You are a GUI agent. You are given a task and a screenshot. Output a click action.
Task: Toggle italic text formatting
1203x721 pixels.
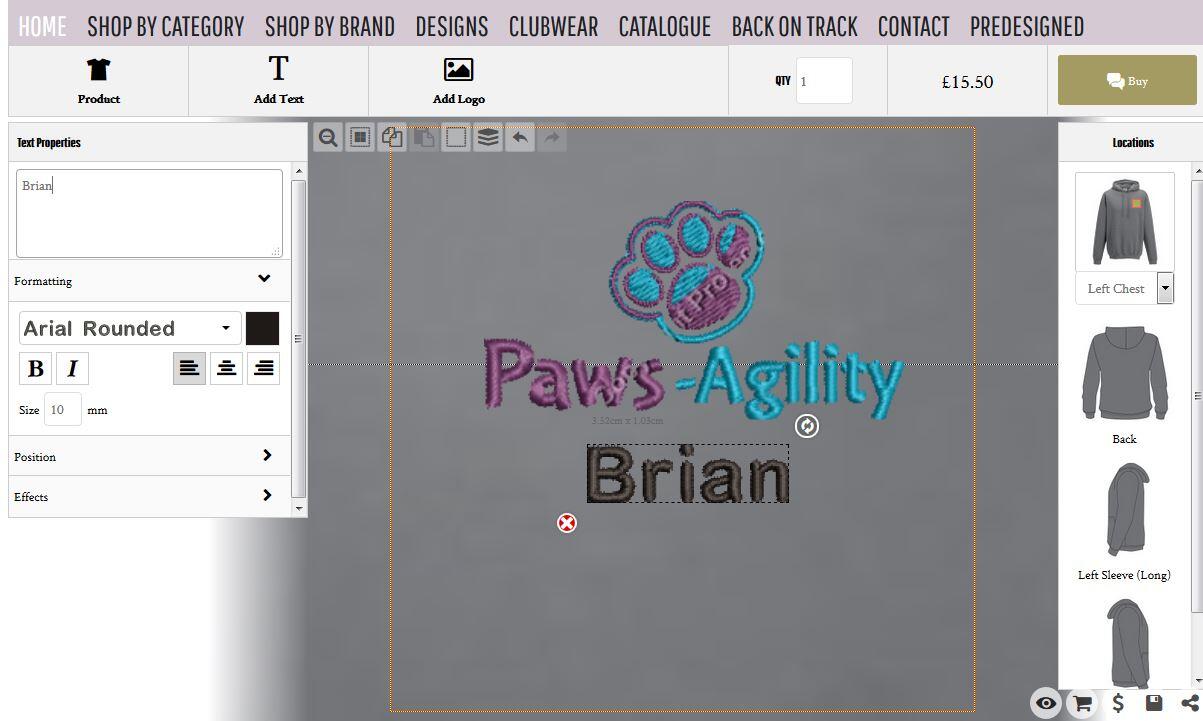click(72, 369)
